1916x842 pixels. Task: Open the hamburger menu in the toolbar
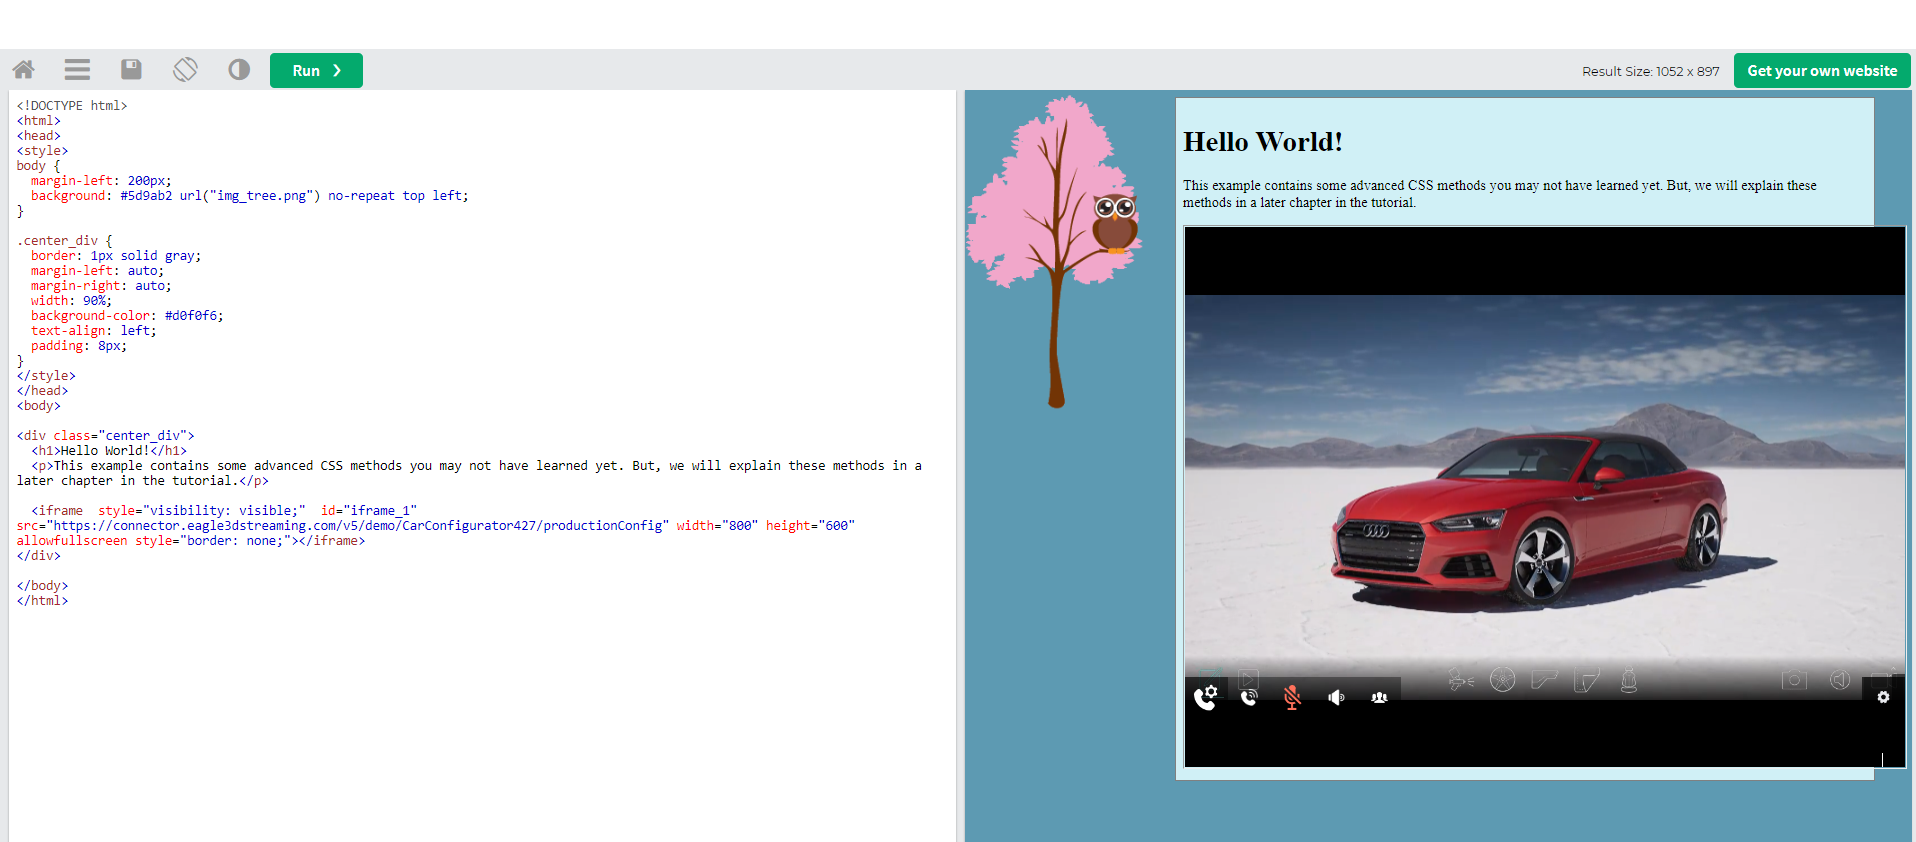(x=77, y=70)
